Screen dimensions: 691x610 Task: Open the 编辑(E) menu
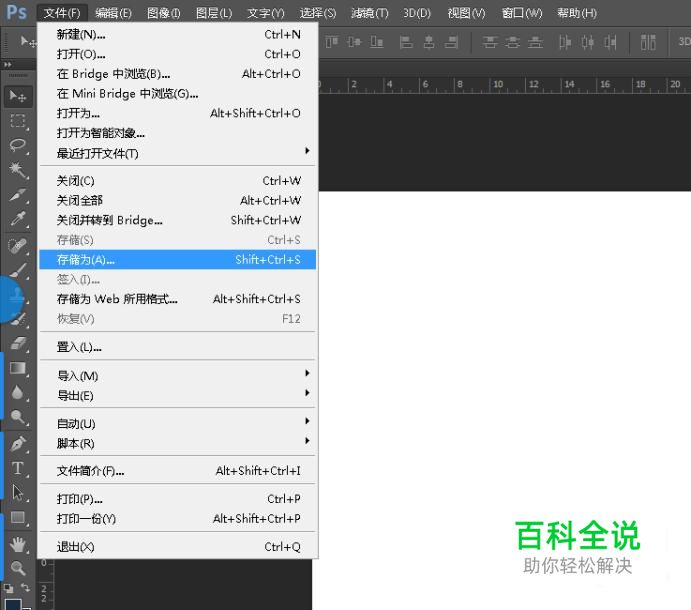113,13
